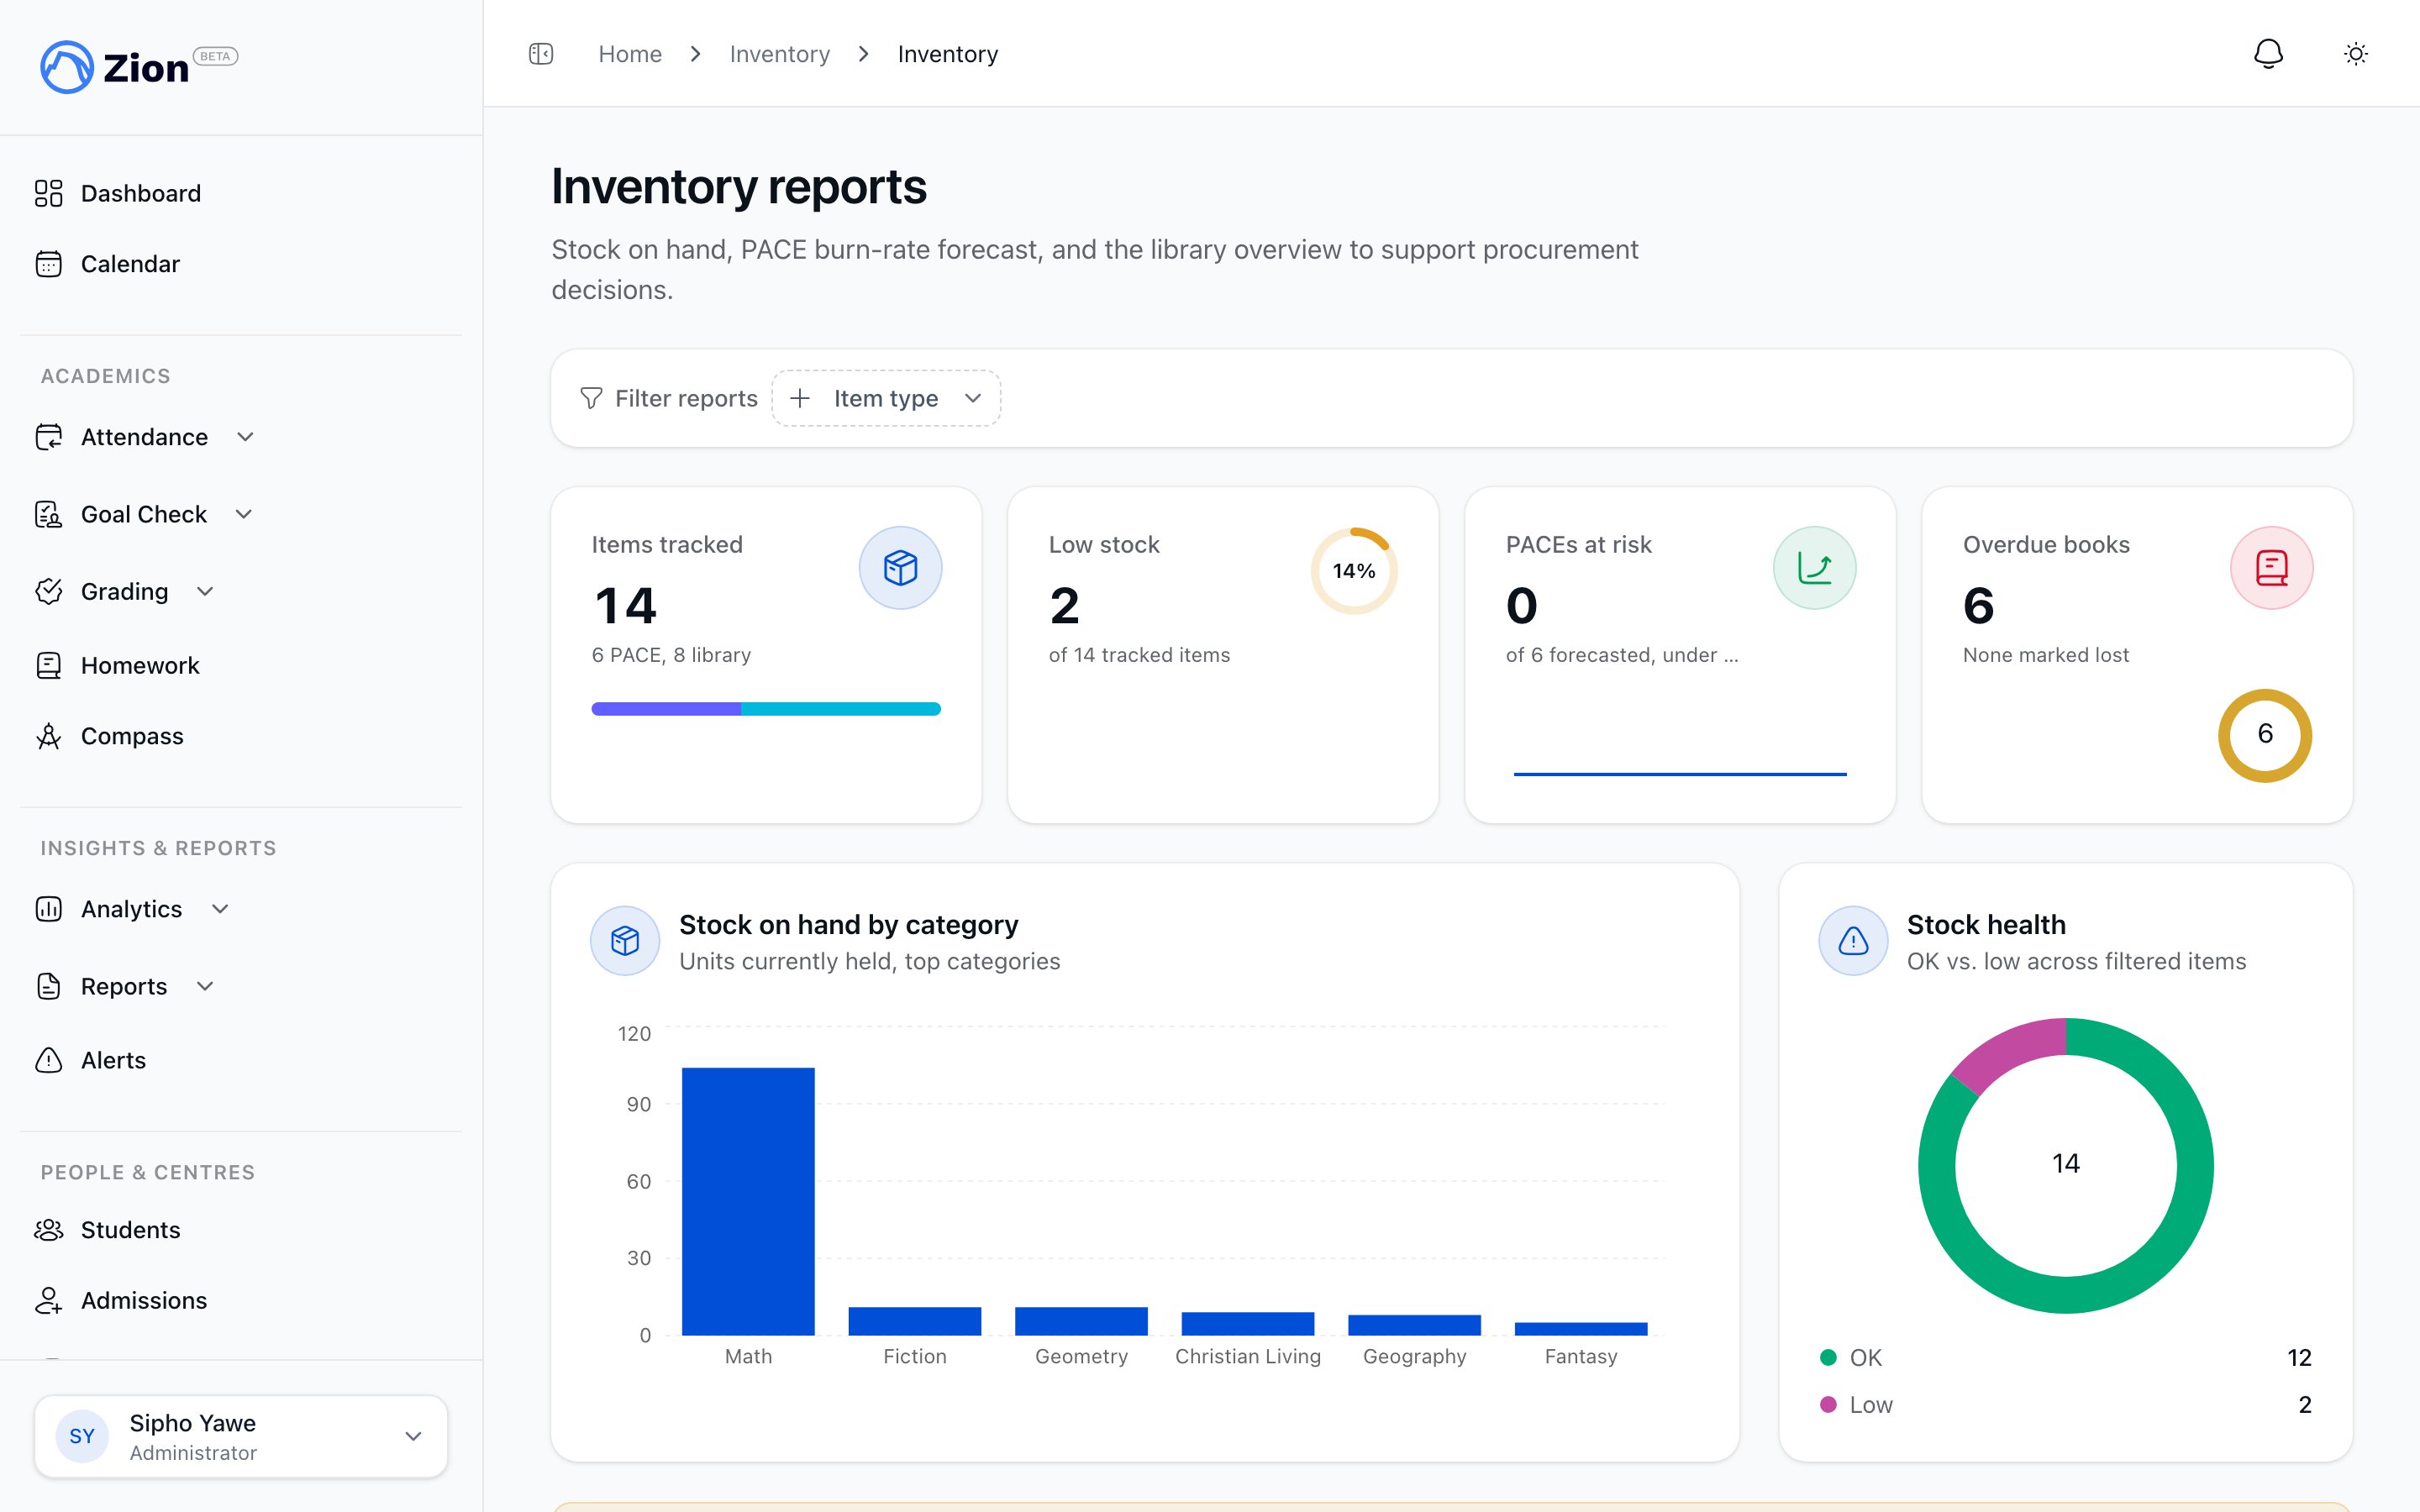2420x1512 pixels.
Task: Expand the Grading submenu chevron
Action: pos(205,591)
